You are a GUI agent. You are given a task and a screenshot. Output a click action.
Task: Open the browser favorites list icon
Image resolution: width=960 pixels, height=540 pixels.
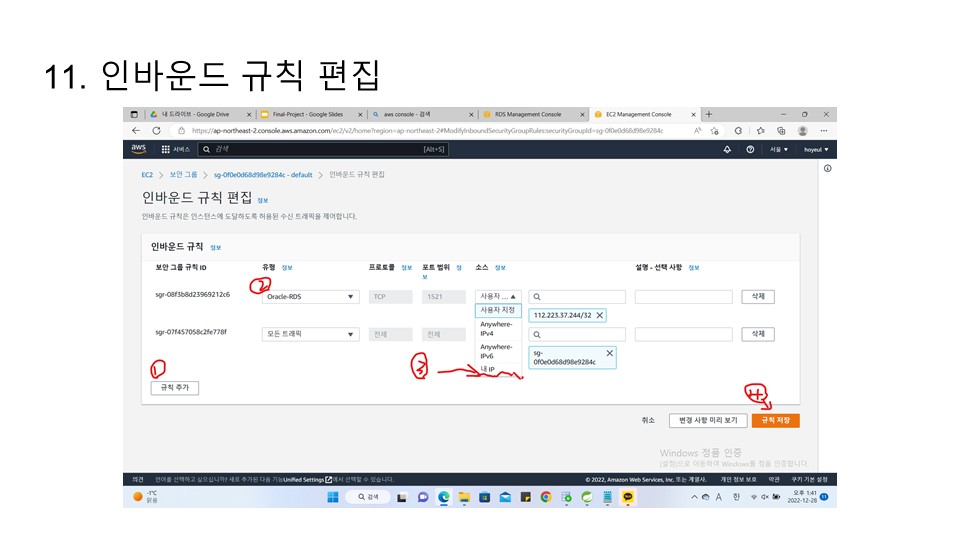(x=760, y=130)
